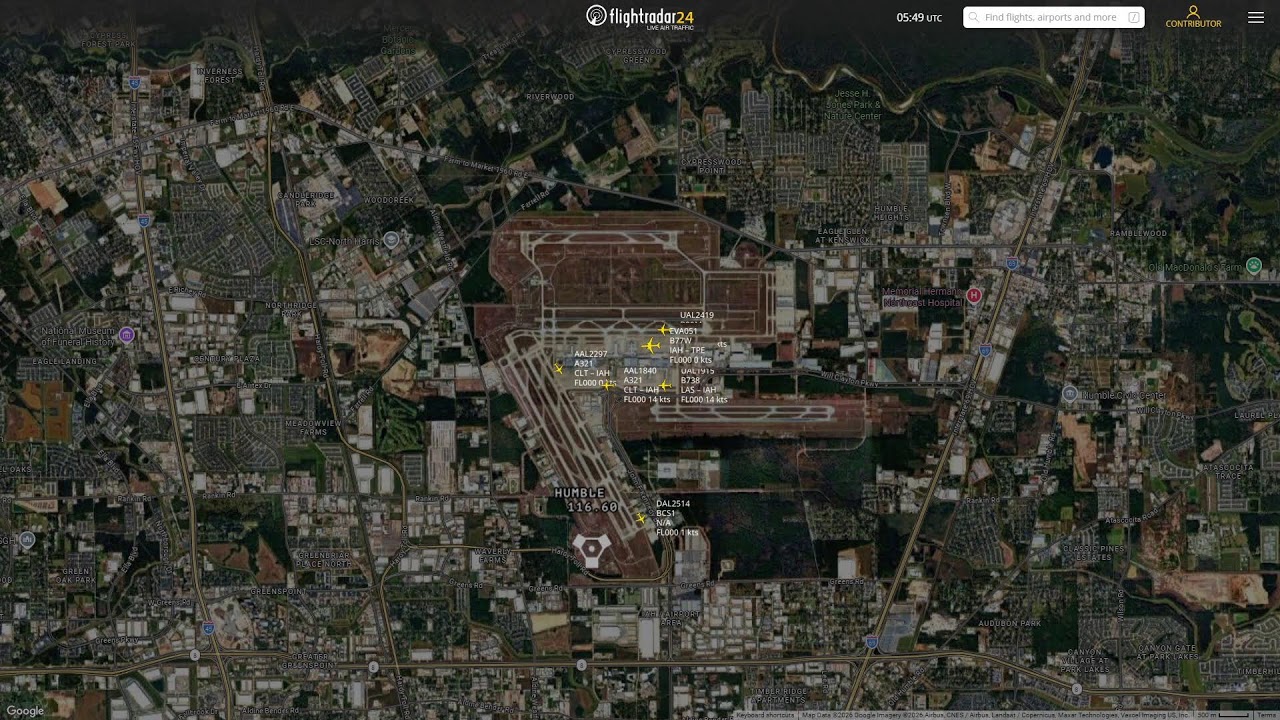The image size is (1280, 720).
Task: Open the Contributor account menu
Action: pos(1193,16)
